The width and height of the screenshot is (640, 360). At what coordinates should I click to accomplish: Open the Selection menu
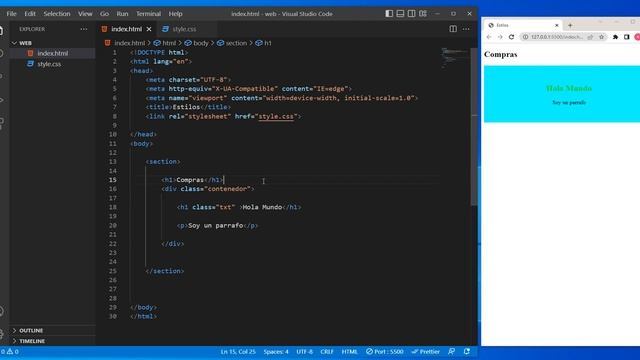(57, 13)
